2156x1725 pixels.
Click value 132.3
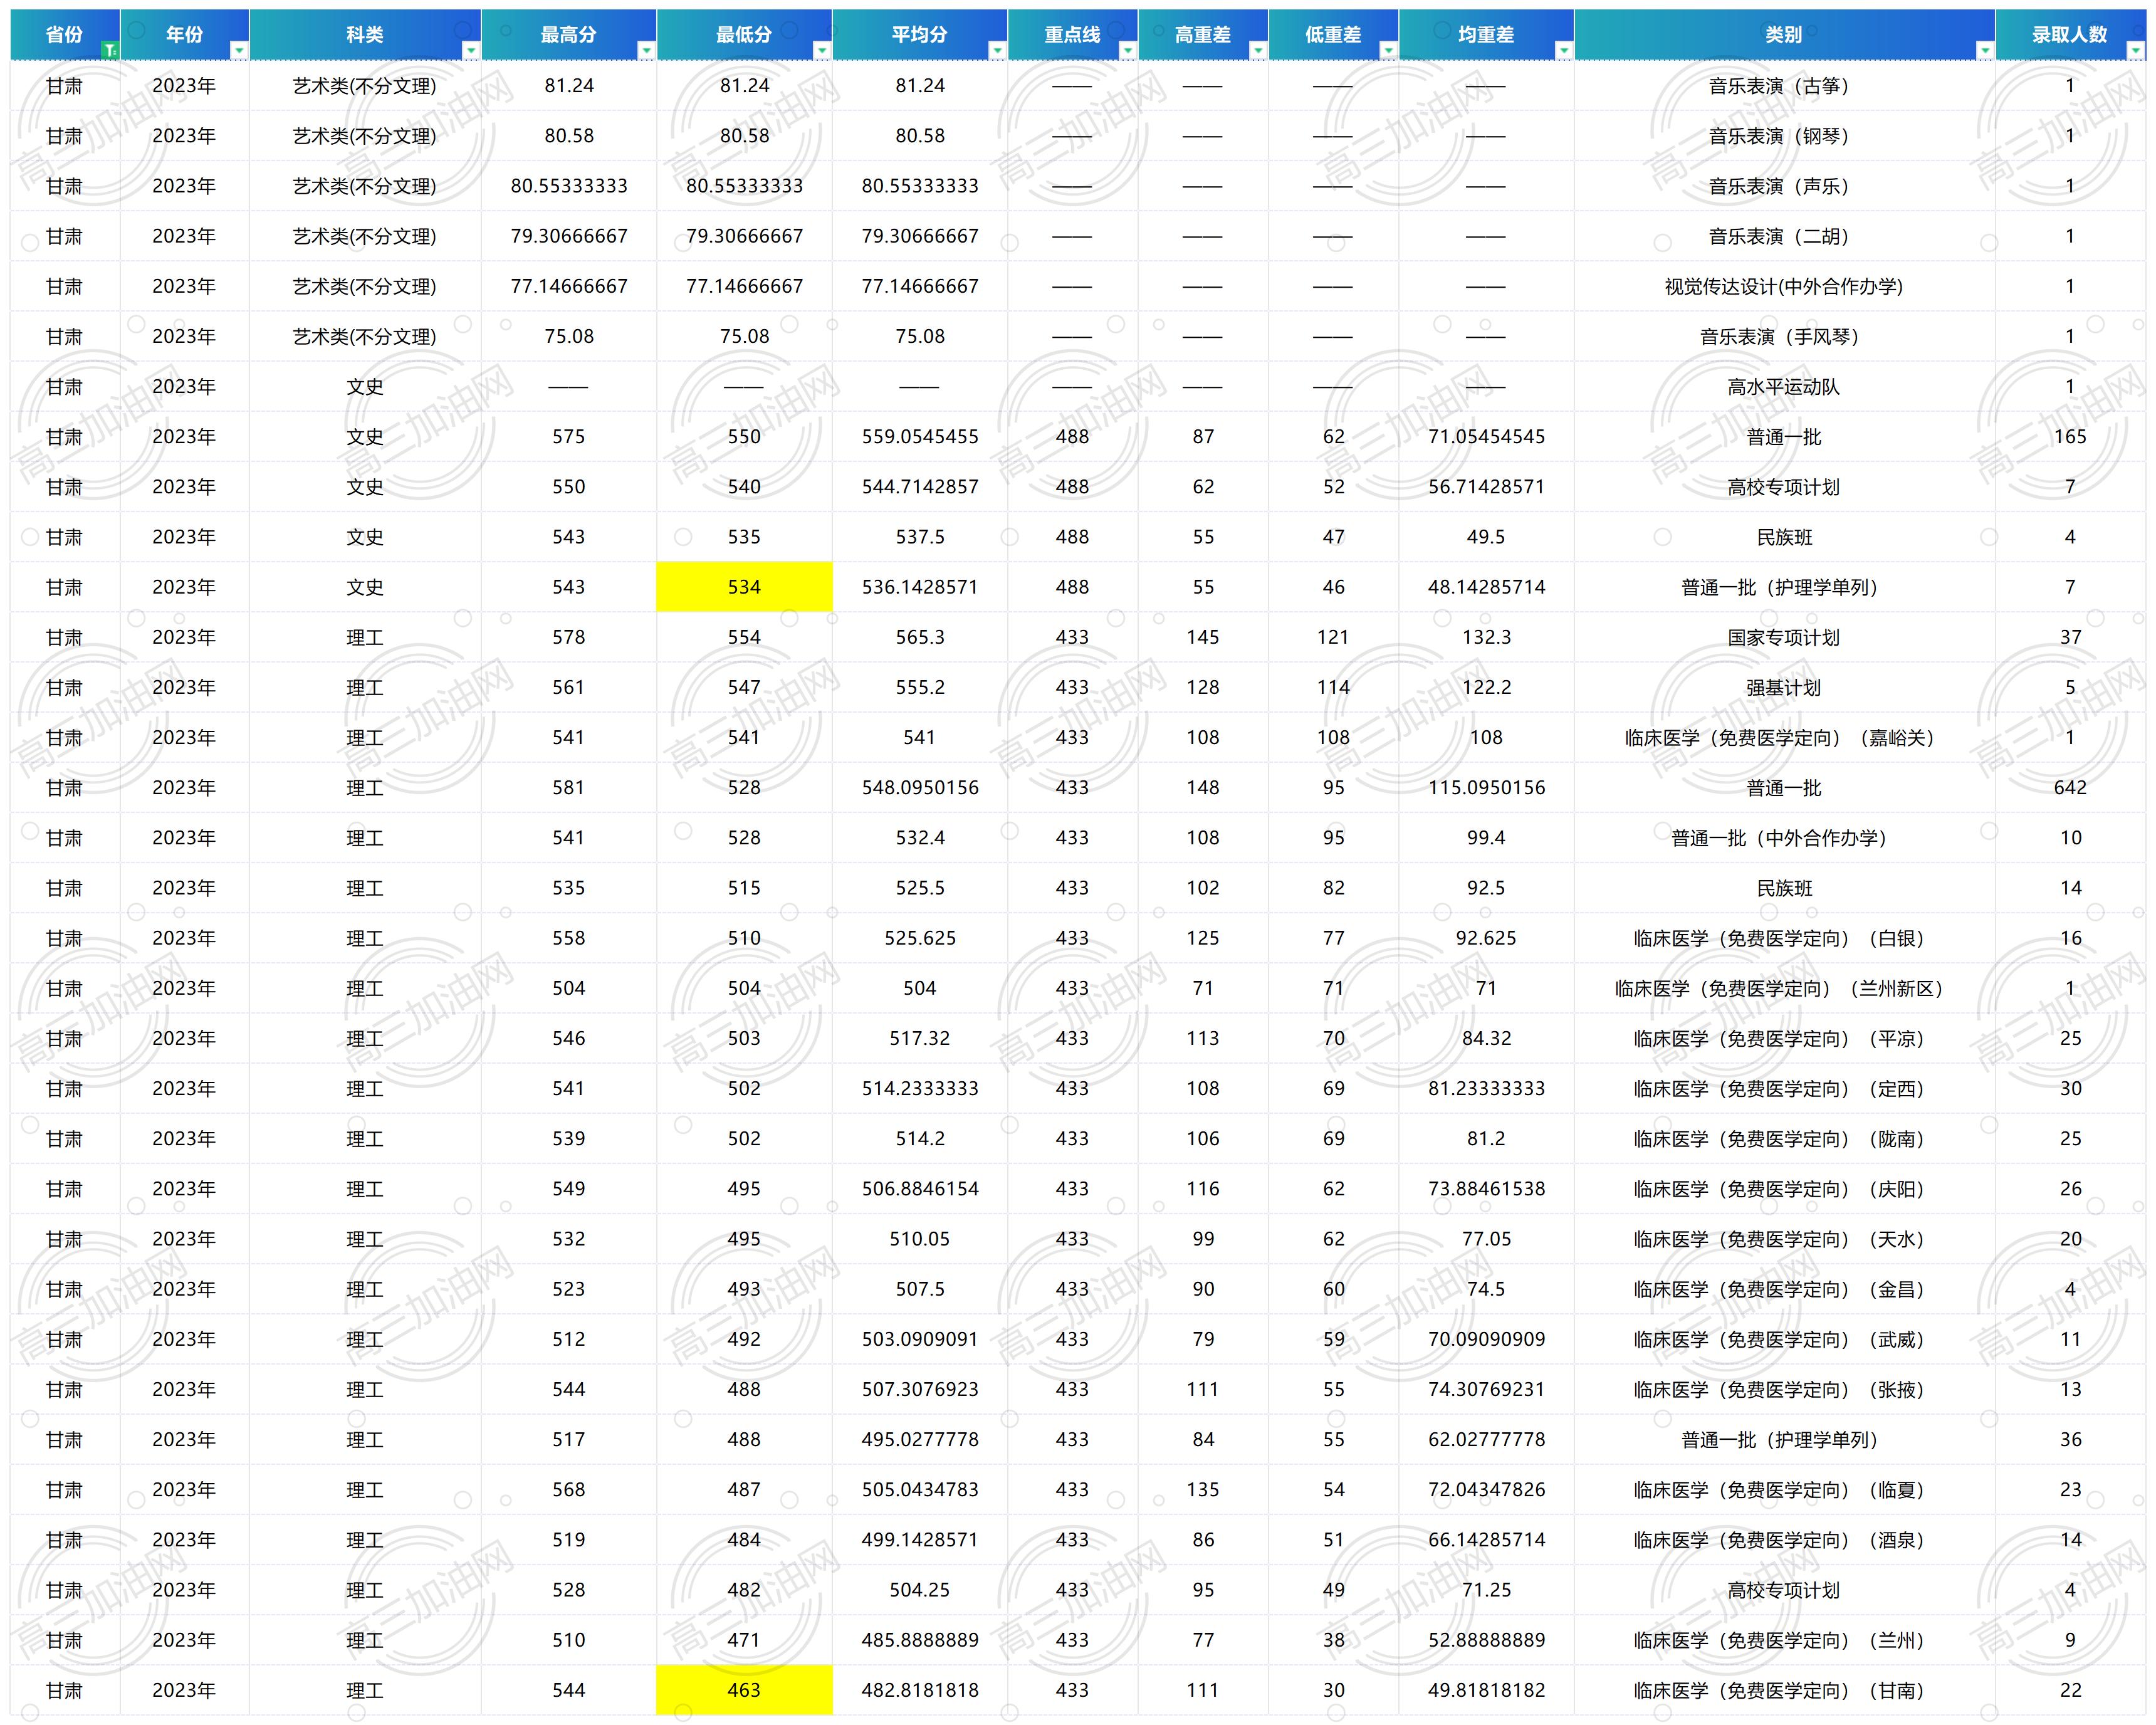point(1486,637)
